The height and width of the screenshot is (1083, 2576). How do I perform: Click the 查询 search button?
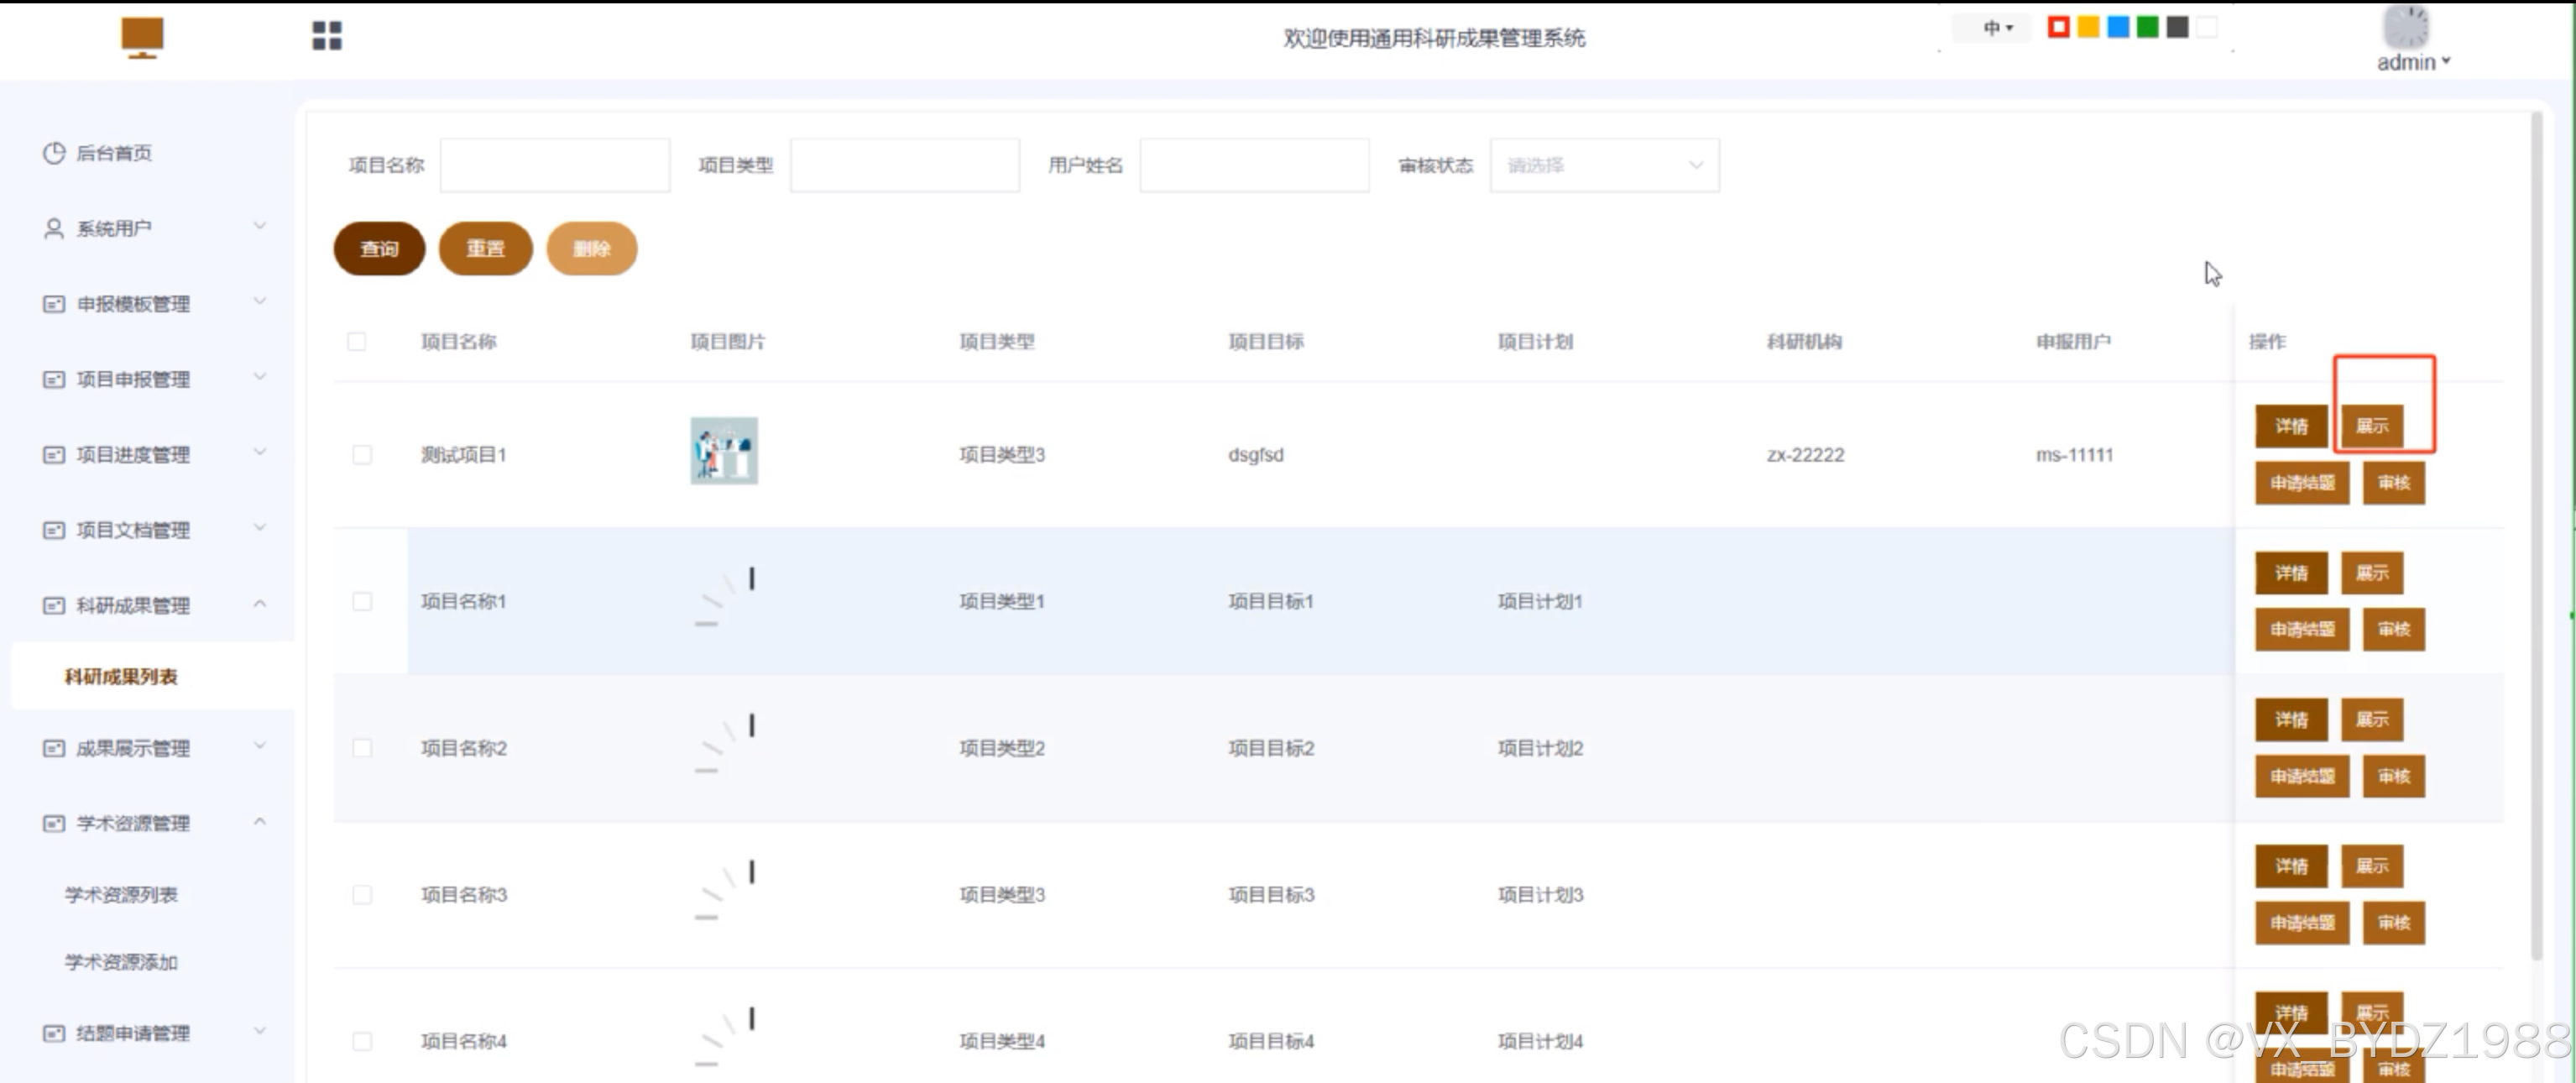(x=379, y=249)
